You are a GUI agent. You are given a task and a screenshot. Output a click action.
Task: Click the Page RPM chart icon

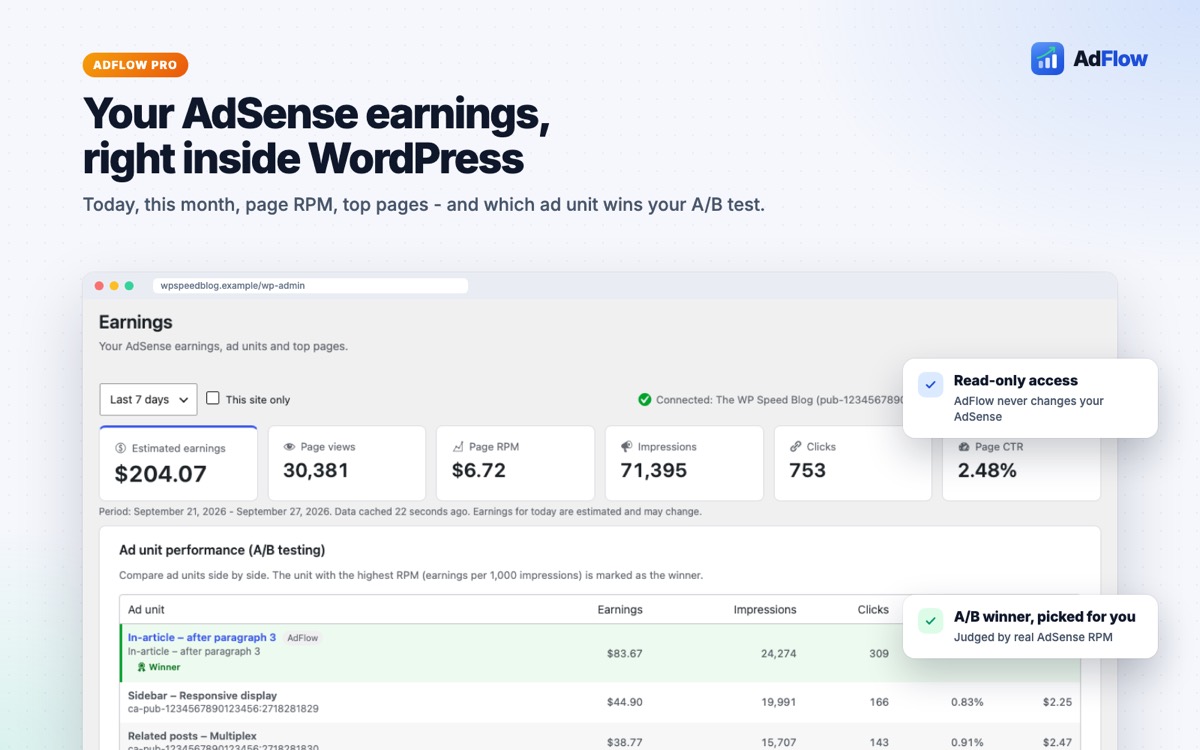[x=458, y=447]
